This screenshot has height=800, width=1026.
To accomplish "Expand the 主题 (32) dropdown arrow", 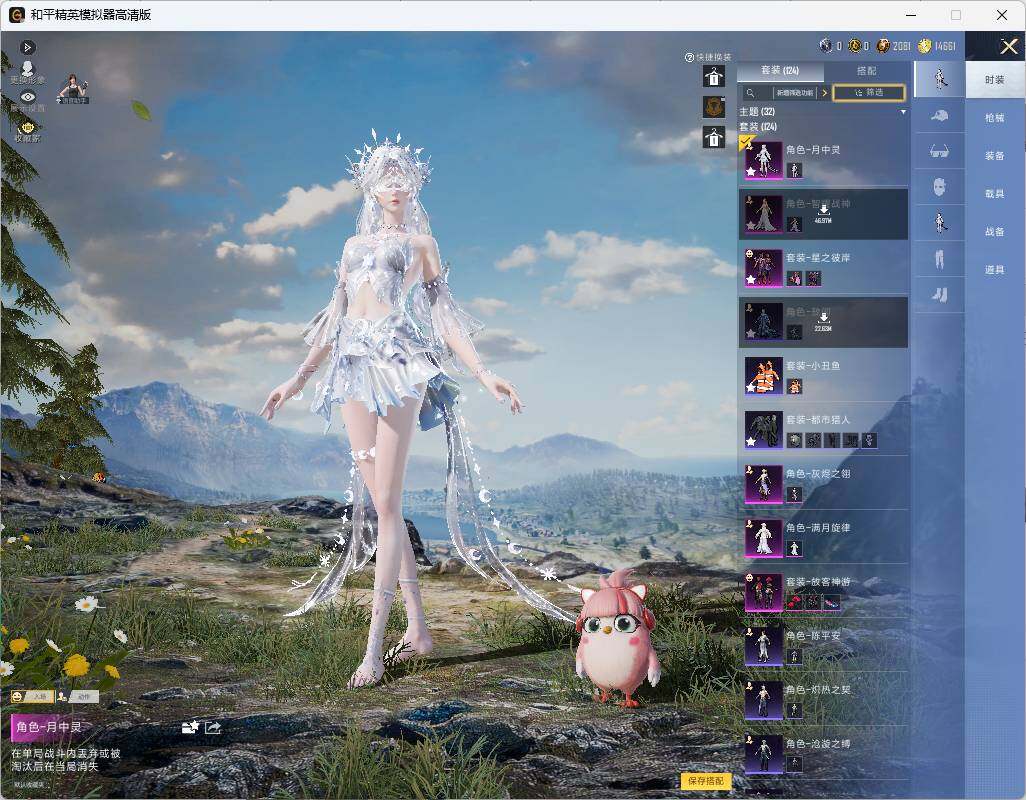I will 903,112.
